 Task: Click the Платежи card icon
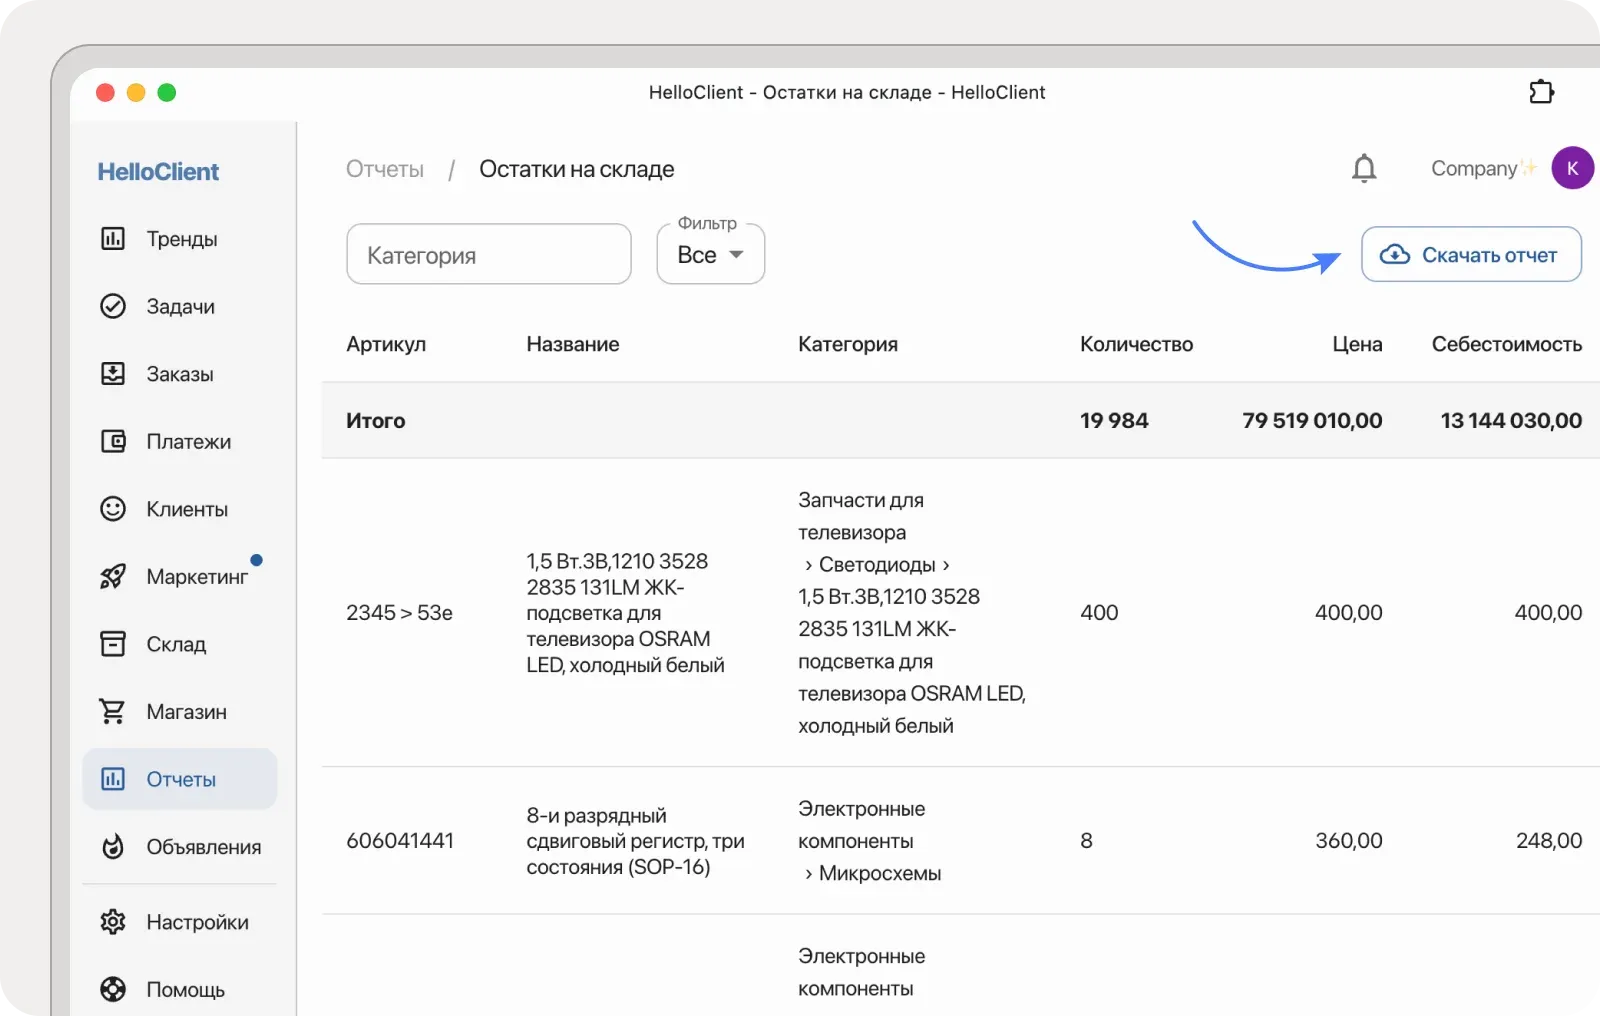click(x=113, y=441)
